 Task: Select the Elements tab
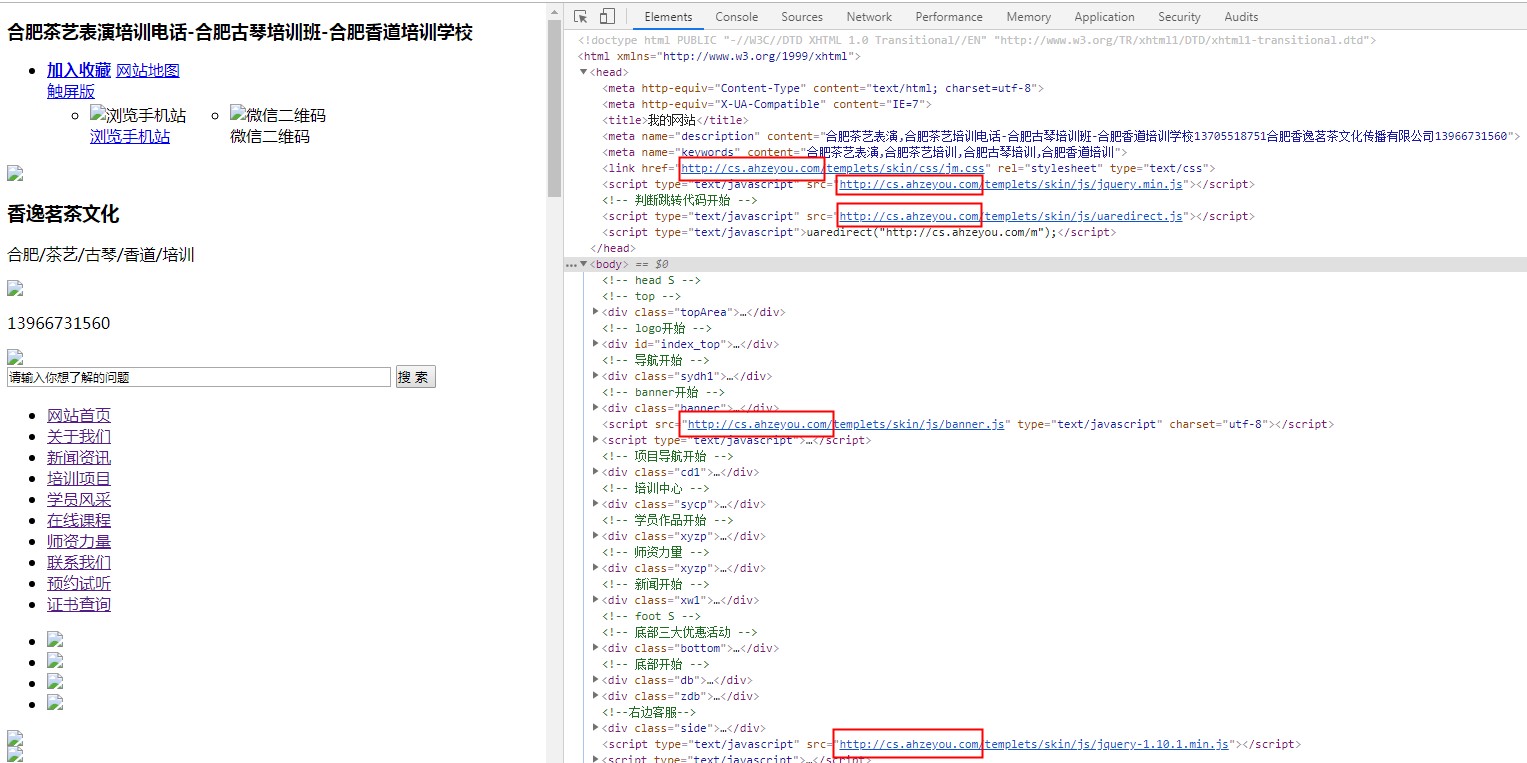[668, 17]
